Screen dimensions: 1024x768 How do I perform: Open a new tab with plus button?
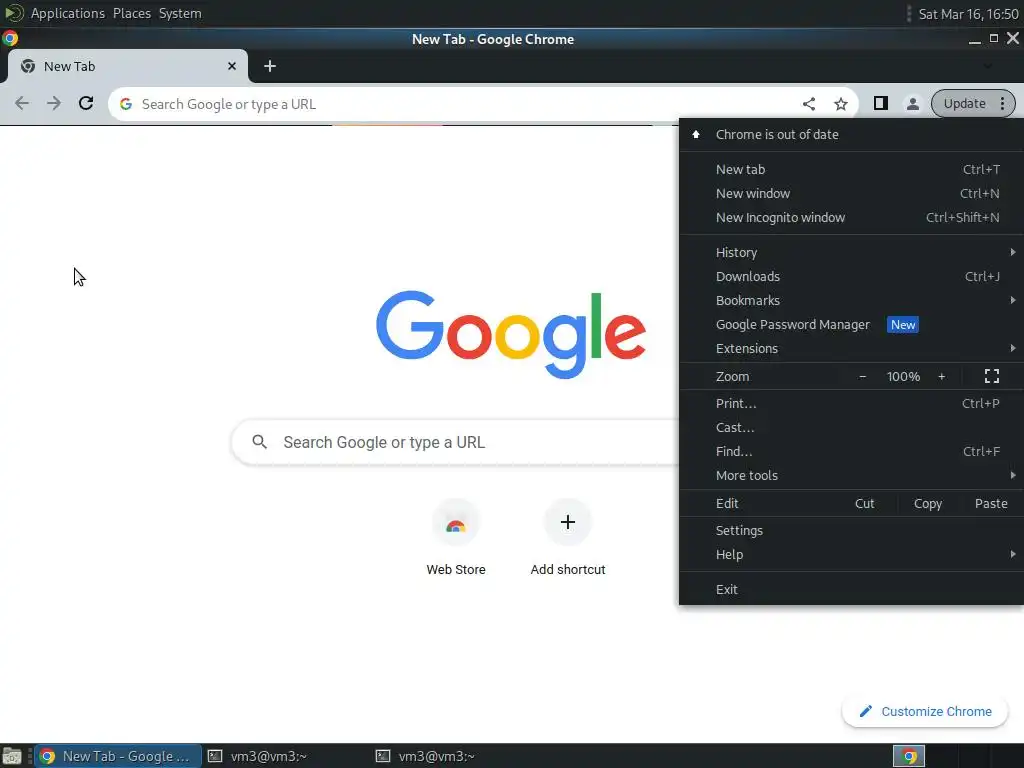coord(270,66)
